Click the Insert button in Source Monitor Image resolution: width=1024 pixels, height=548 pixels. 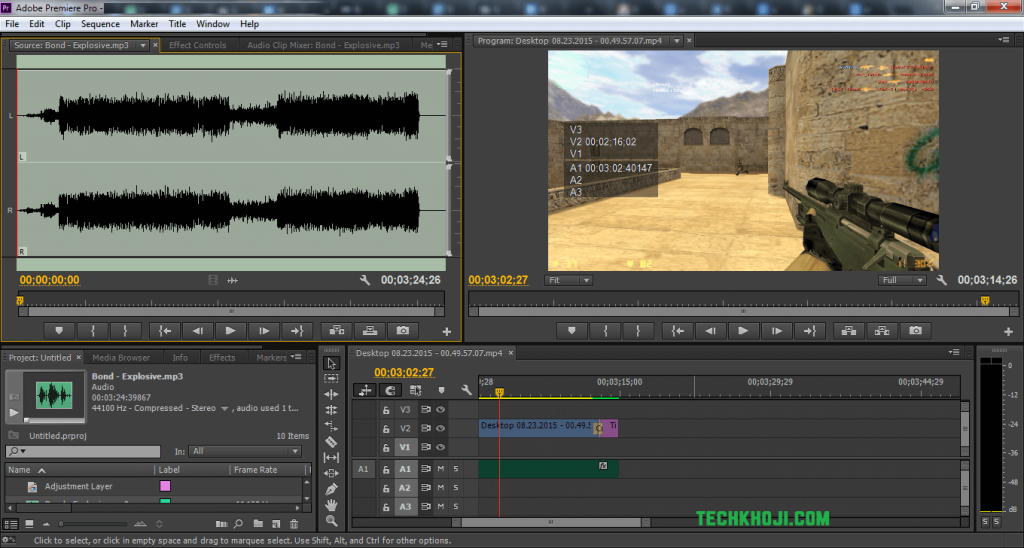click(x=336, y=331)
